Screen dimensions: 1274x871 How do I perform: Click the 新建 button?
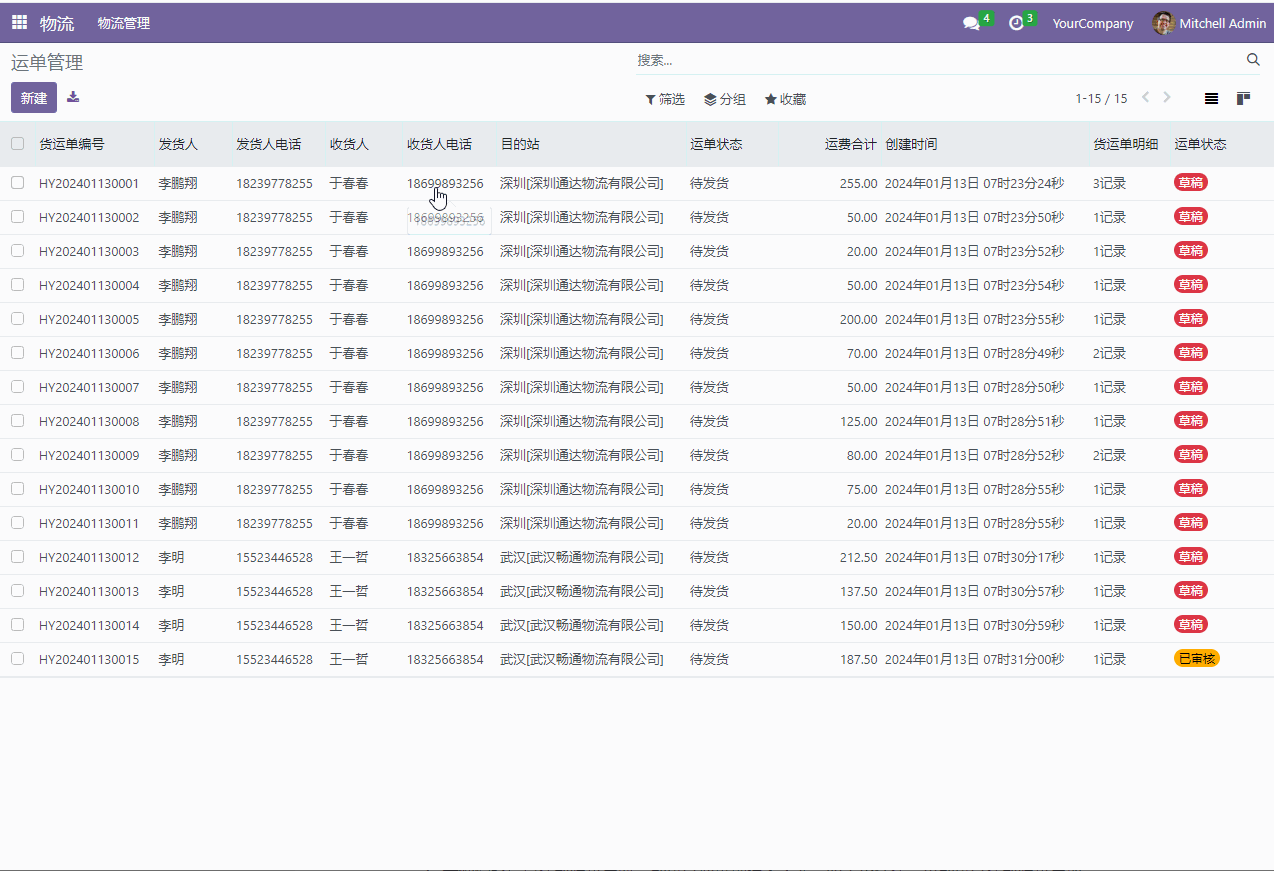(34, 98)
